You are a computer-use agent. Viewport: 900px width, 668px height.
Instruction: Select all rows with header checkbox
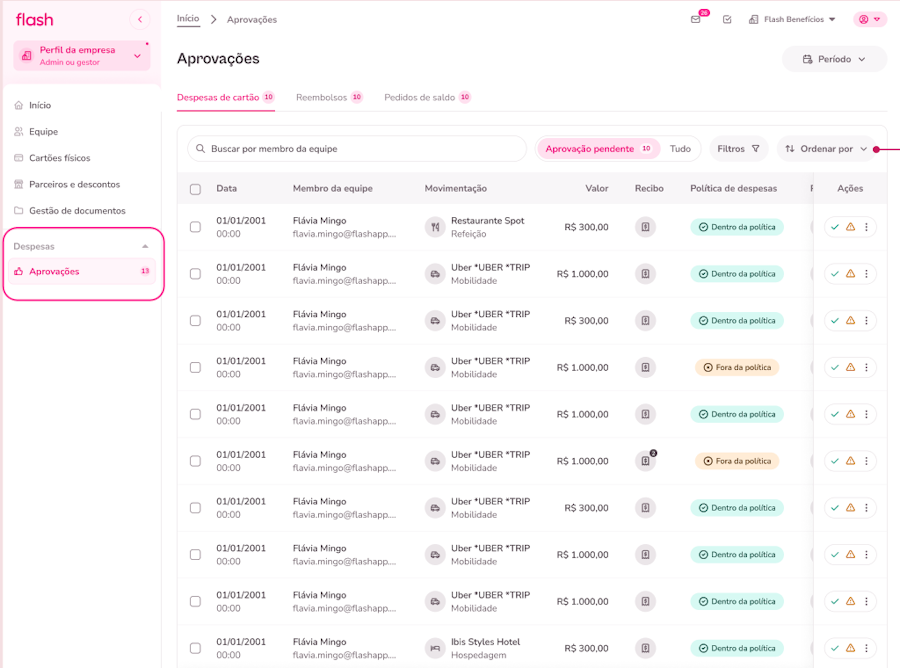pyautogui.click(x=195, y=189)
